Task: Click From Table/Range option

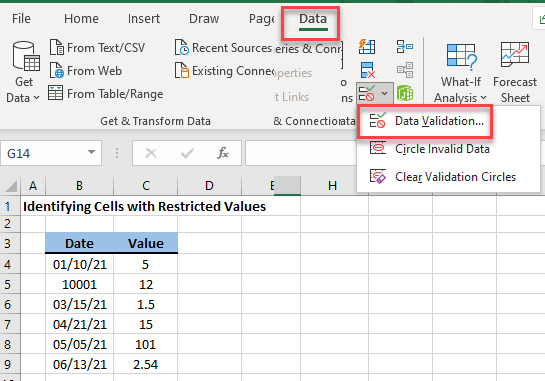Action: 106,94
